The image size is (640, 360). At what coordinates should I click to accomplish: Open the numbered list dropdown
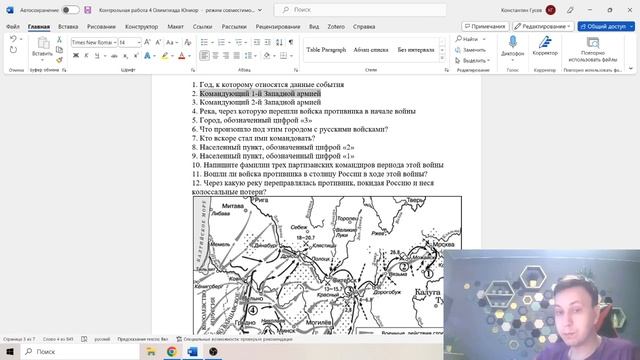229,42
